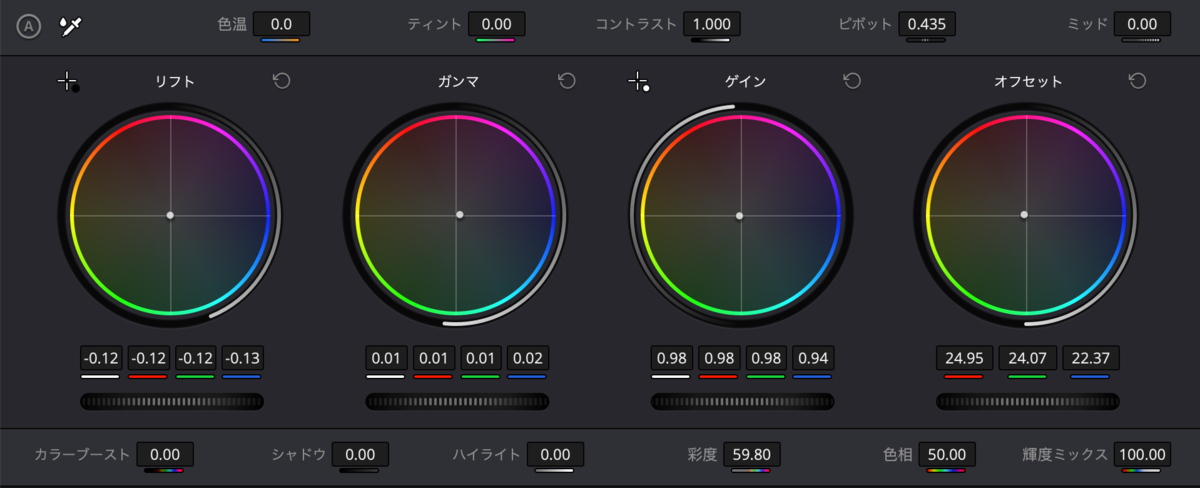This screenshot has width=1200, height=488.
Task: Select ゲイン green channel value
Action: (x=765, y=358)
